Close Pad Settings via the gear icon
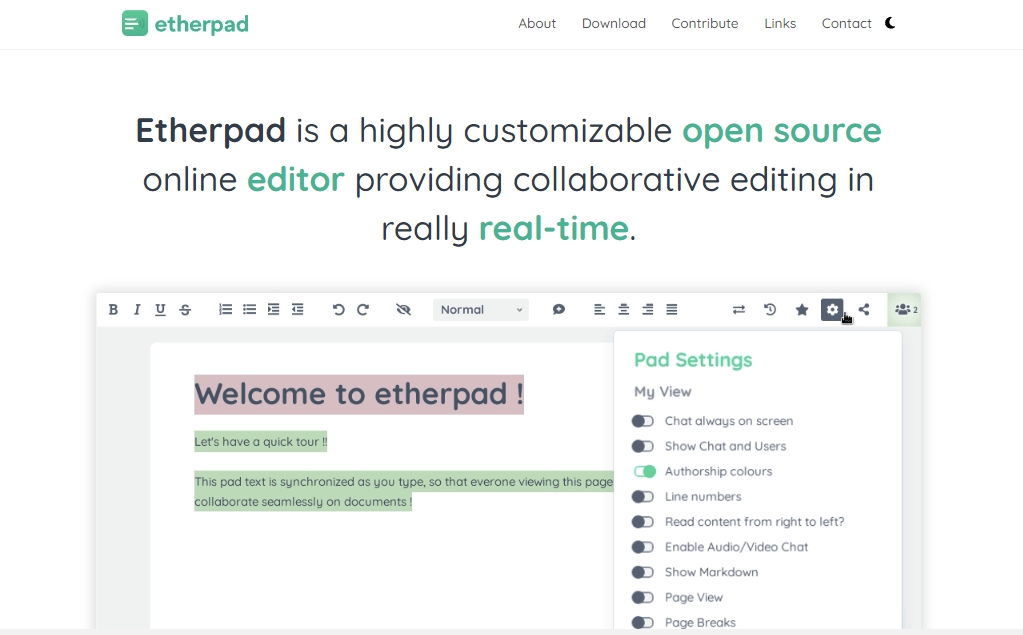 (x=832, y=309)
